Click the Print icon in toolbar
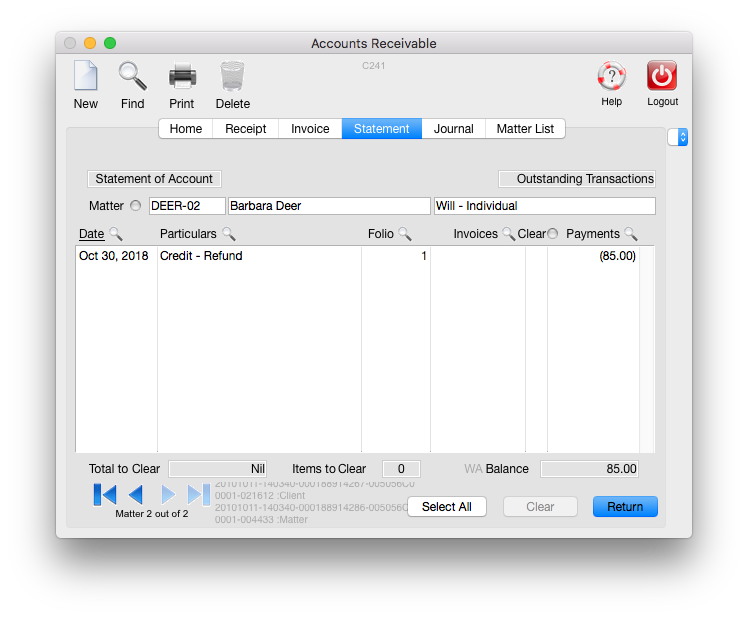Image resolution: width=748 pixels, height=618 pixels. pos(182,77)
